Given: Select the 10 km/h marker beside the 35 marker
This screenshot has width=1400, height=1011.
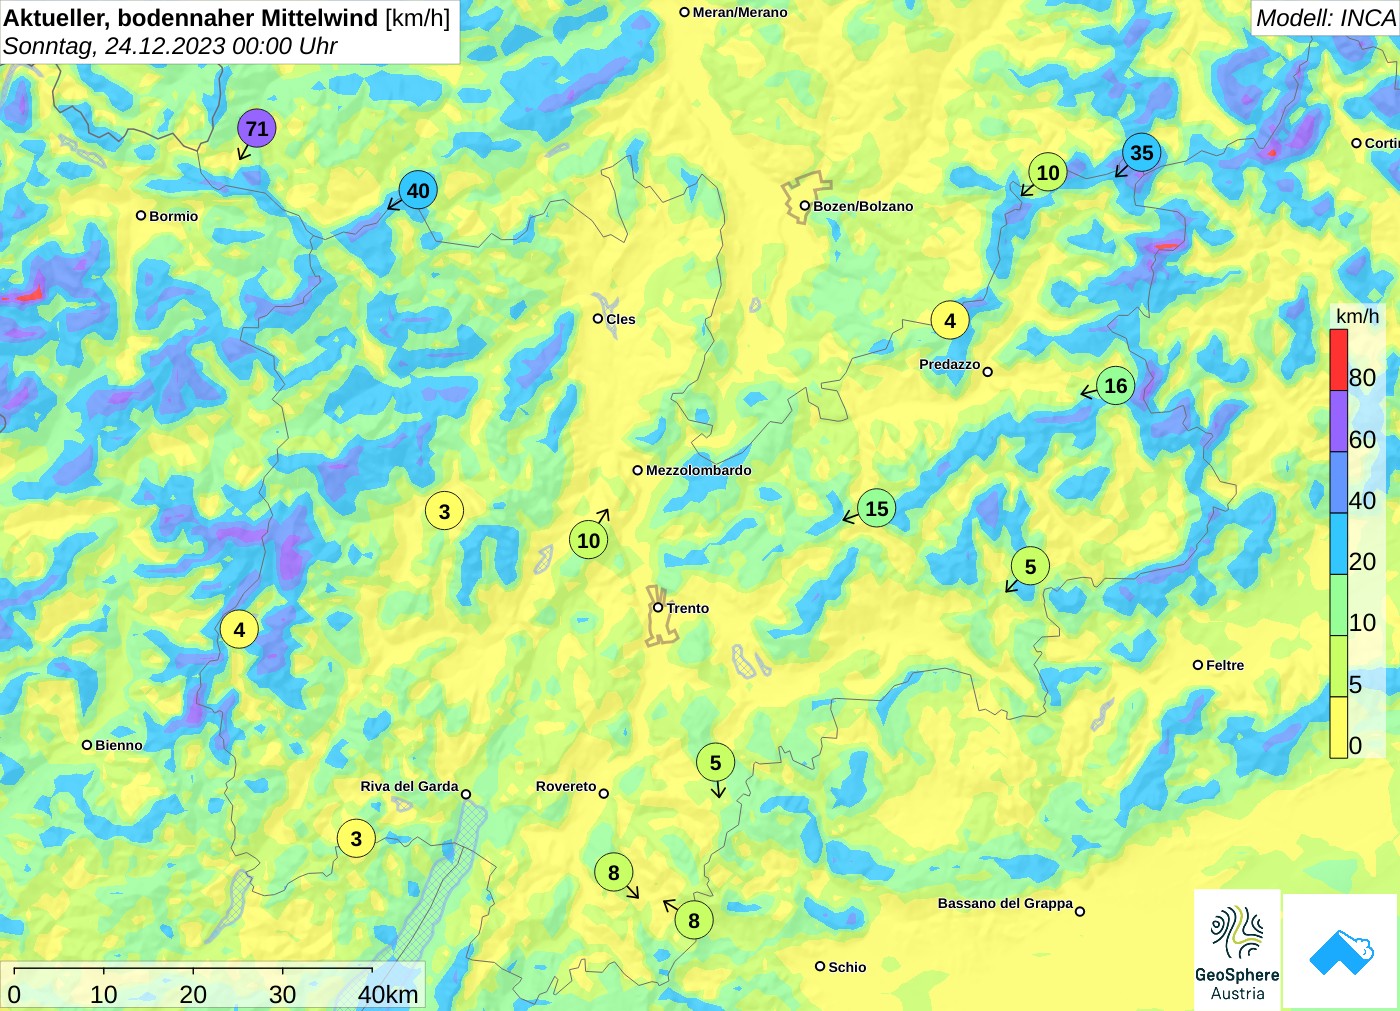Looking at the screenshot, I should tap(1048, 173).
